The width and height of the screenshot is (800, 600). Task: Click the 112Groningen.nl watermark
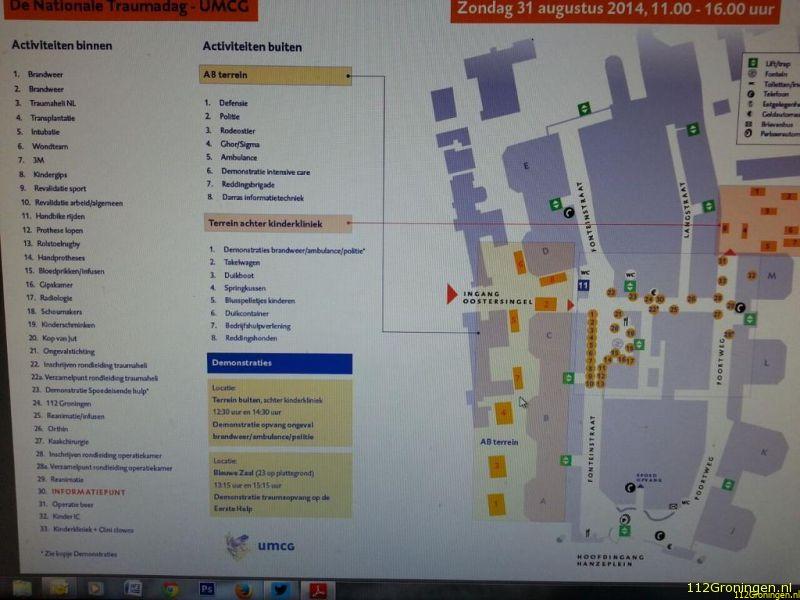pos(740,587)
